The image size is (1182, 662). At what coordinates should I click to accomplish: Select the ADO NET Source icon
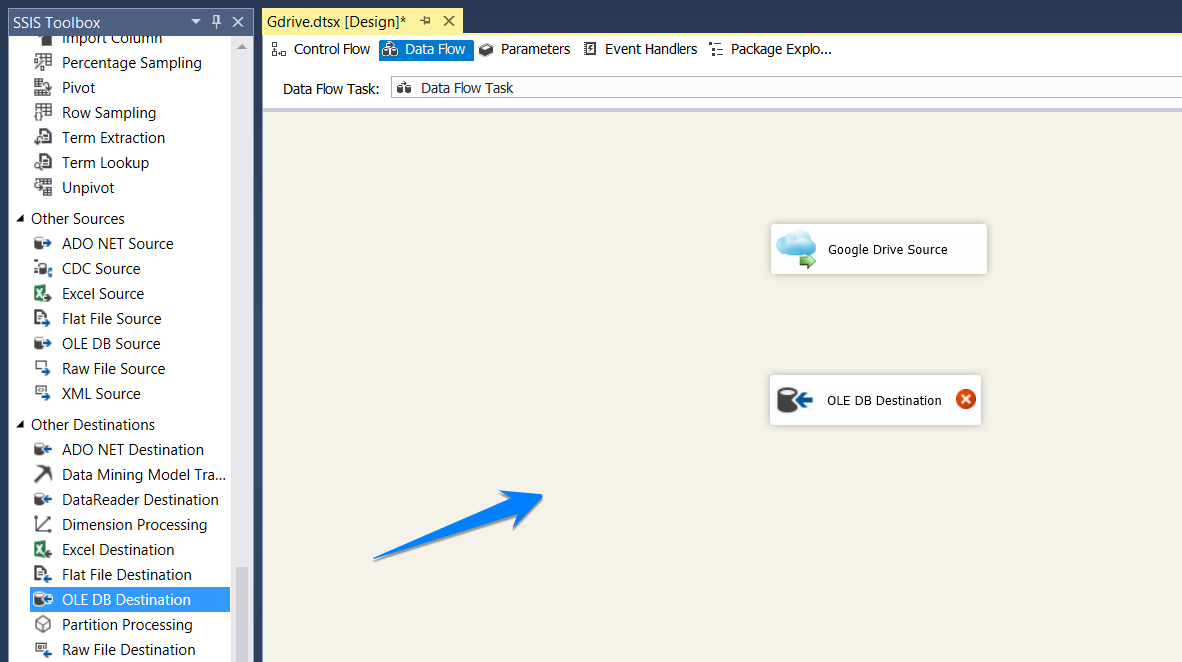(x=43, y=244)
